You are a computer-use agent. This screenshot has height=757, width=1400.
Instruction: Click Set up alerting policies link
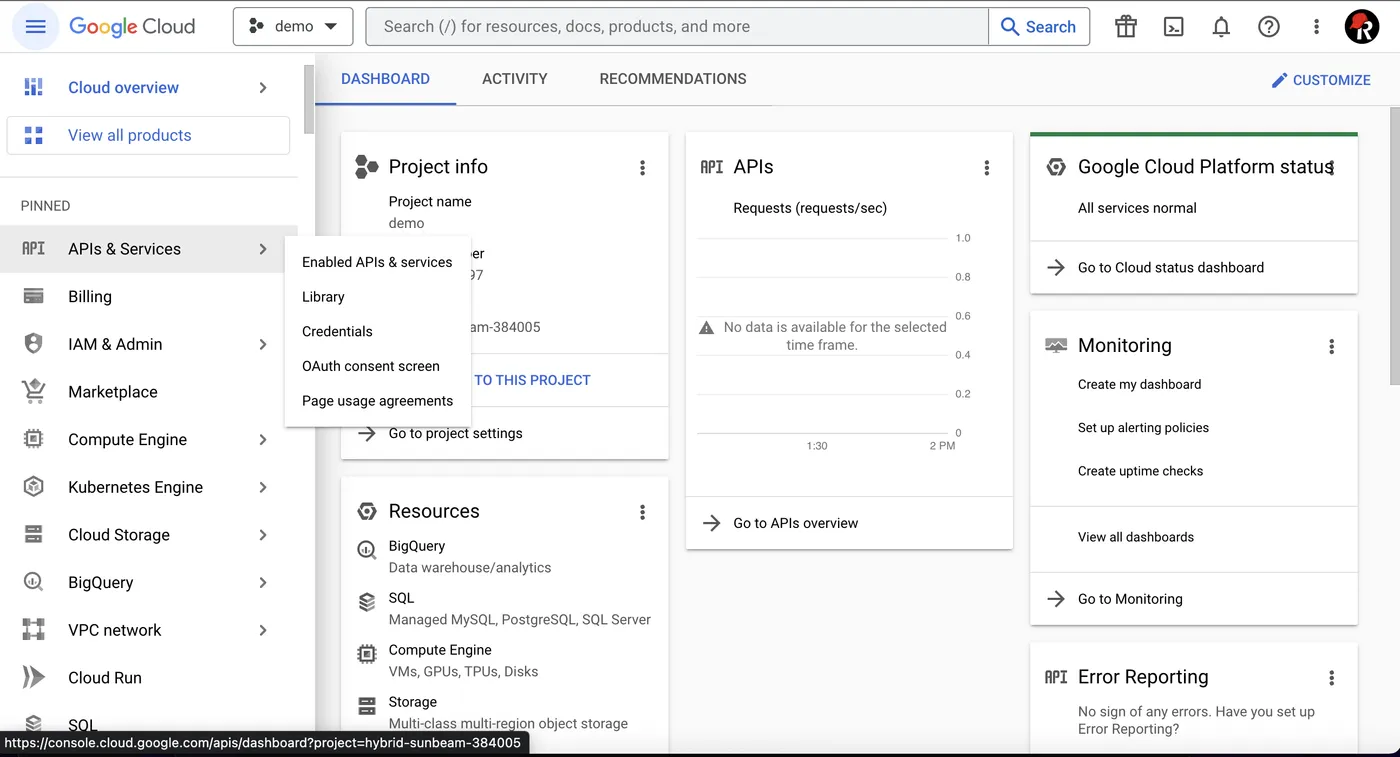tap(1143, 428)
